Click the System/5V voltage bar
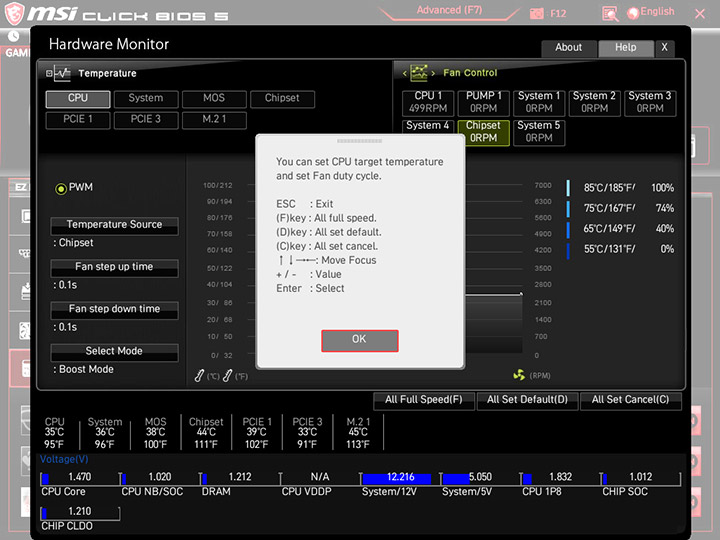The image size is (720, 540). [480, 478]
